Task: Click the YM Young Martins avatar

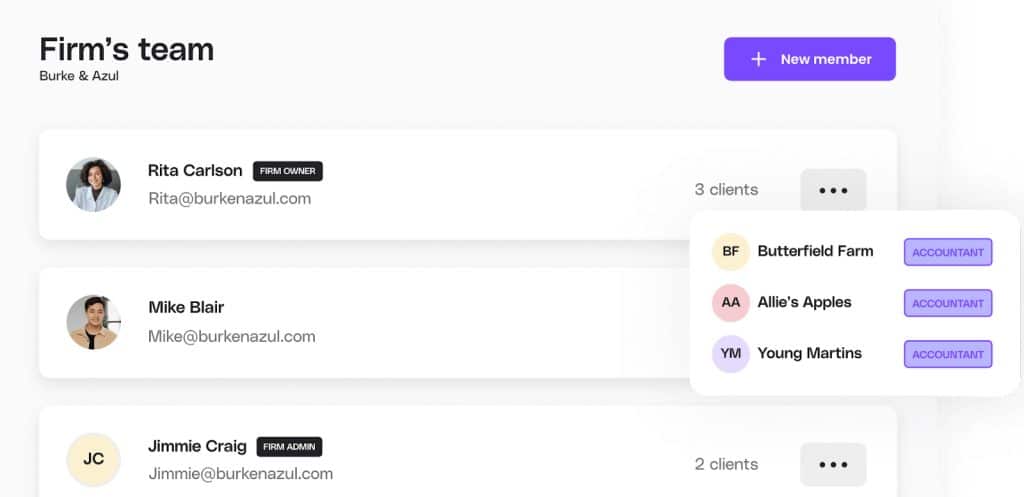Action: (731, 354)
